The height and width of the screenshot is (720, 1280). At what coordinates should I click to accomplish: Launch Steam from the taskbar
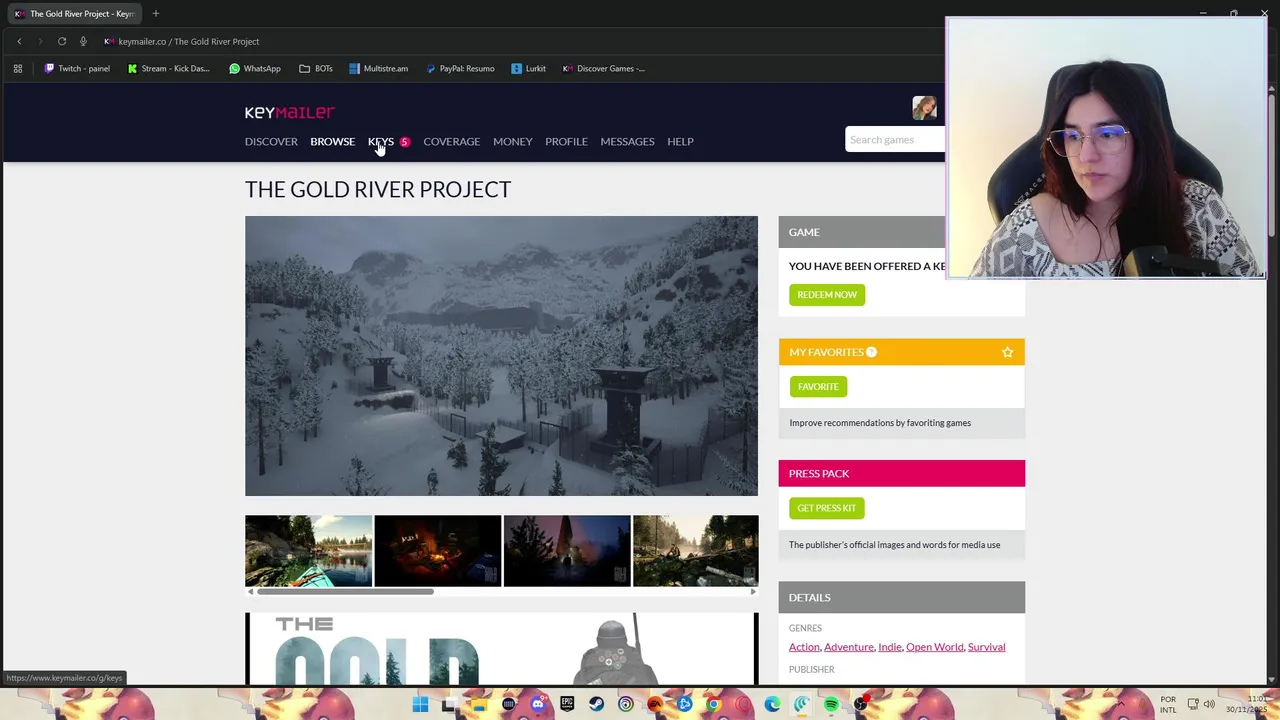(596, 705)
